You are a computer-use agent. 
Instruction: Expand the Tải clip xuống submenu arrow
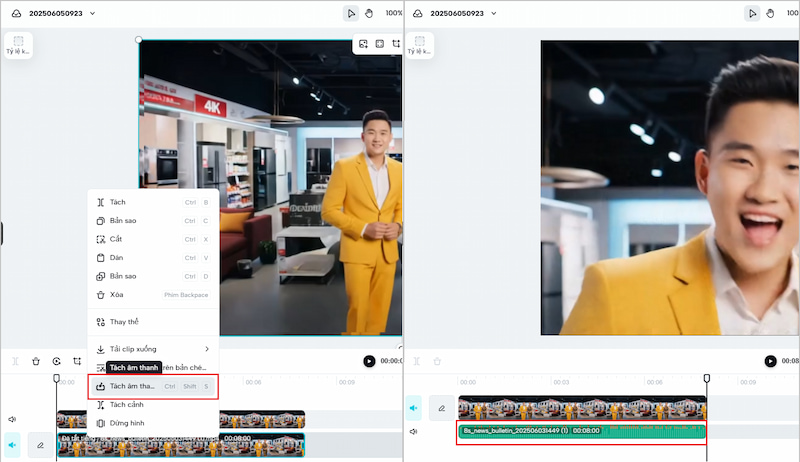pyautogui.click(x=207, y=349)
